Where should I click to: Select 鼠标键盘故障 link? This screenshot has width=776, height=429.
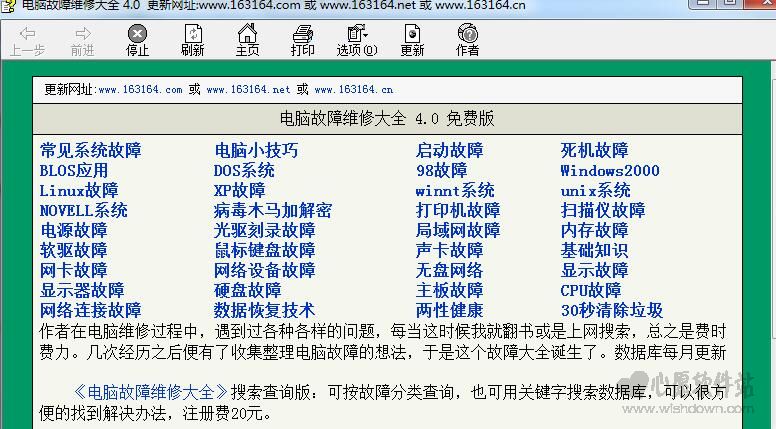(264, 250)
